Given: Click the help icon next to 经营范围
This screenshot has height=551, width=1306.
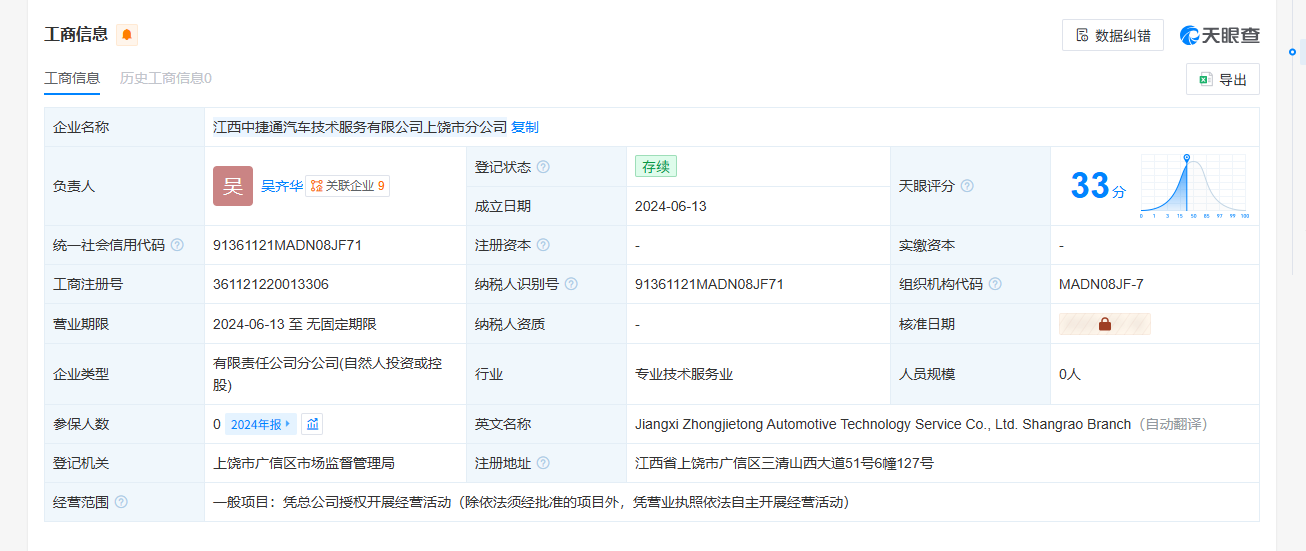Looking at the screenshot, I should pos(121,502).
